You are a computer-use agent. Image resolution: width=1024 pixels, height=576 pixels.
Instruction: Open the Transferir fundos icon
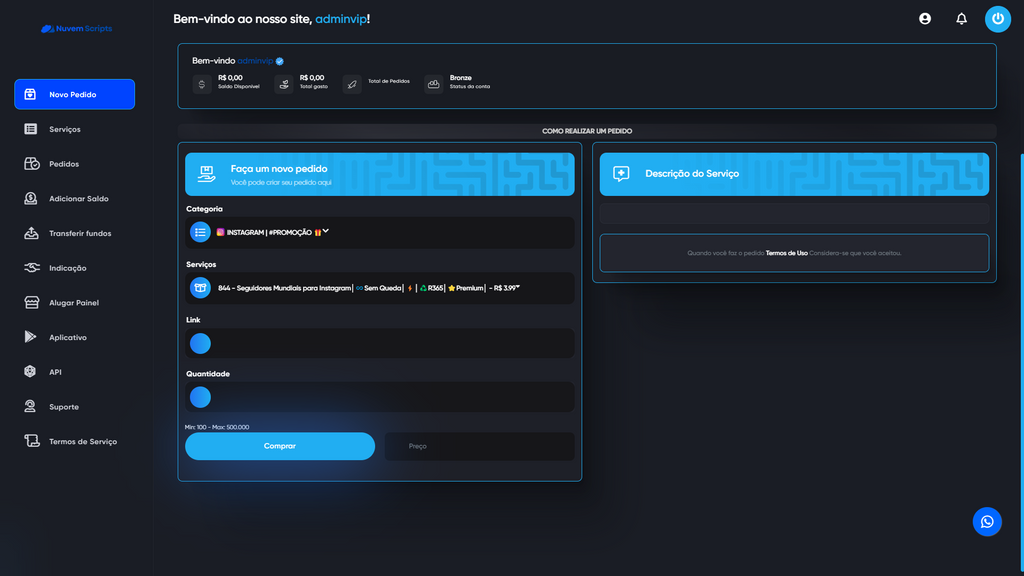point(31,233)
